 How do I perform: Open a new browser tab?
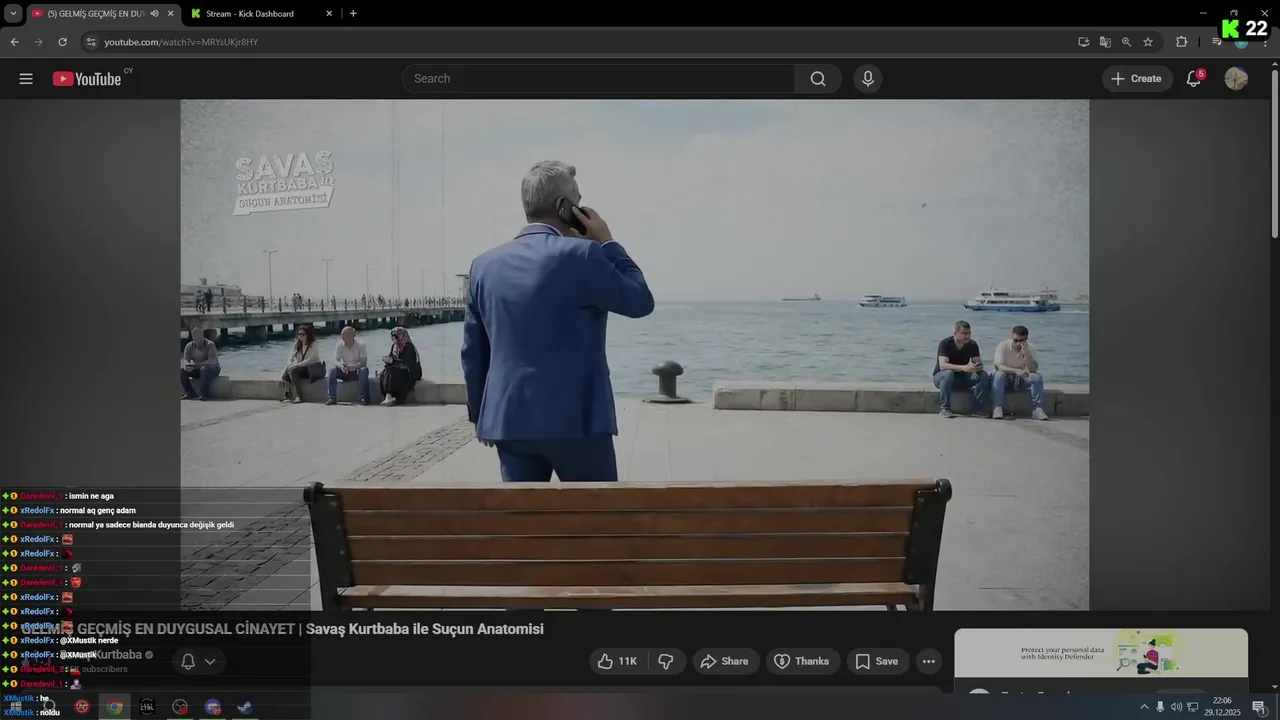pos(353,14)
